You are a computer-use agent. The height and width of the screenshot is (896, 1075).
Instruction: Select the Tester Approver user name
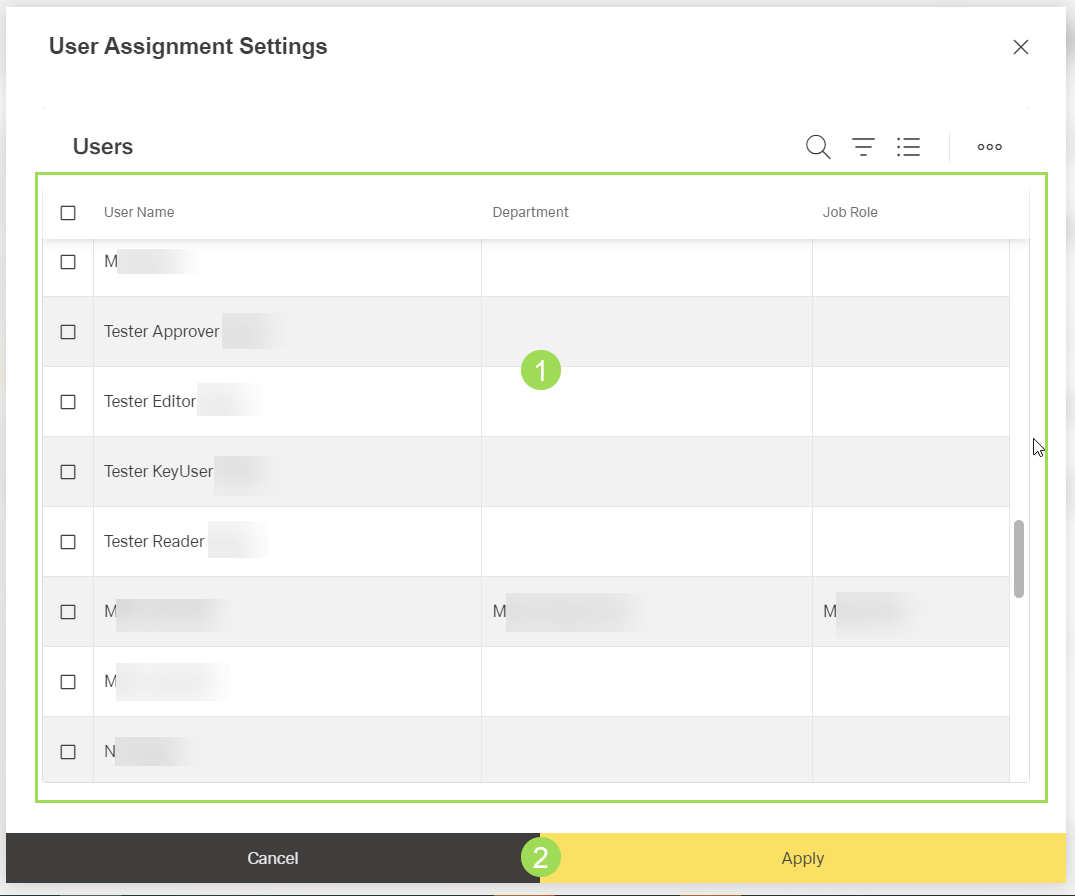pos(162,332)
